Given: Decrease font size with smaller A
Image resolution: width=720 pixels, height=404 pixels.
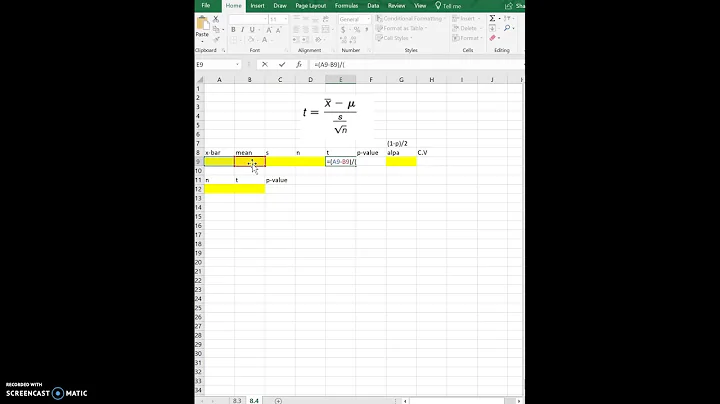Looking at the screenshot, I should tap(278, 29).
